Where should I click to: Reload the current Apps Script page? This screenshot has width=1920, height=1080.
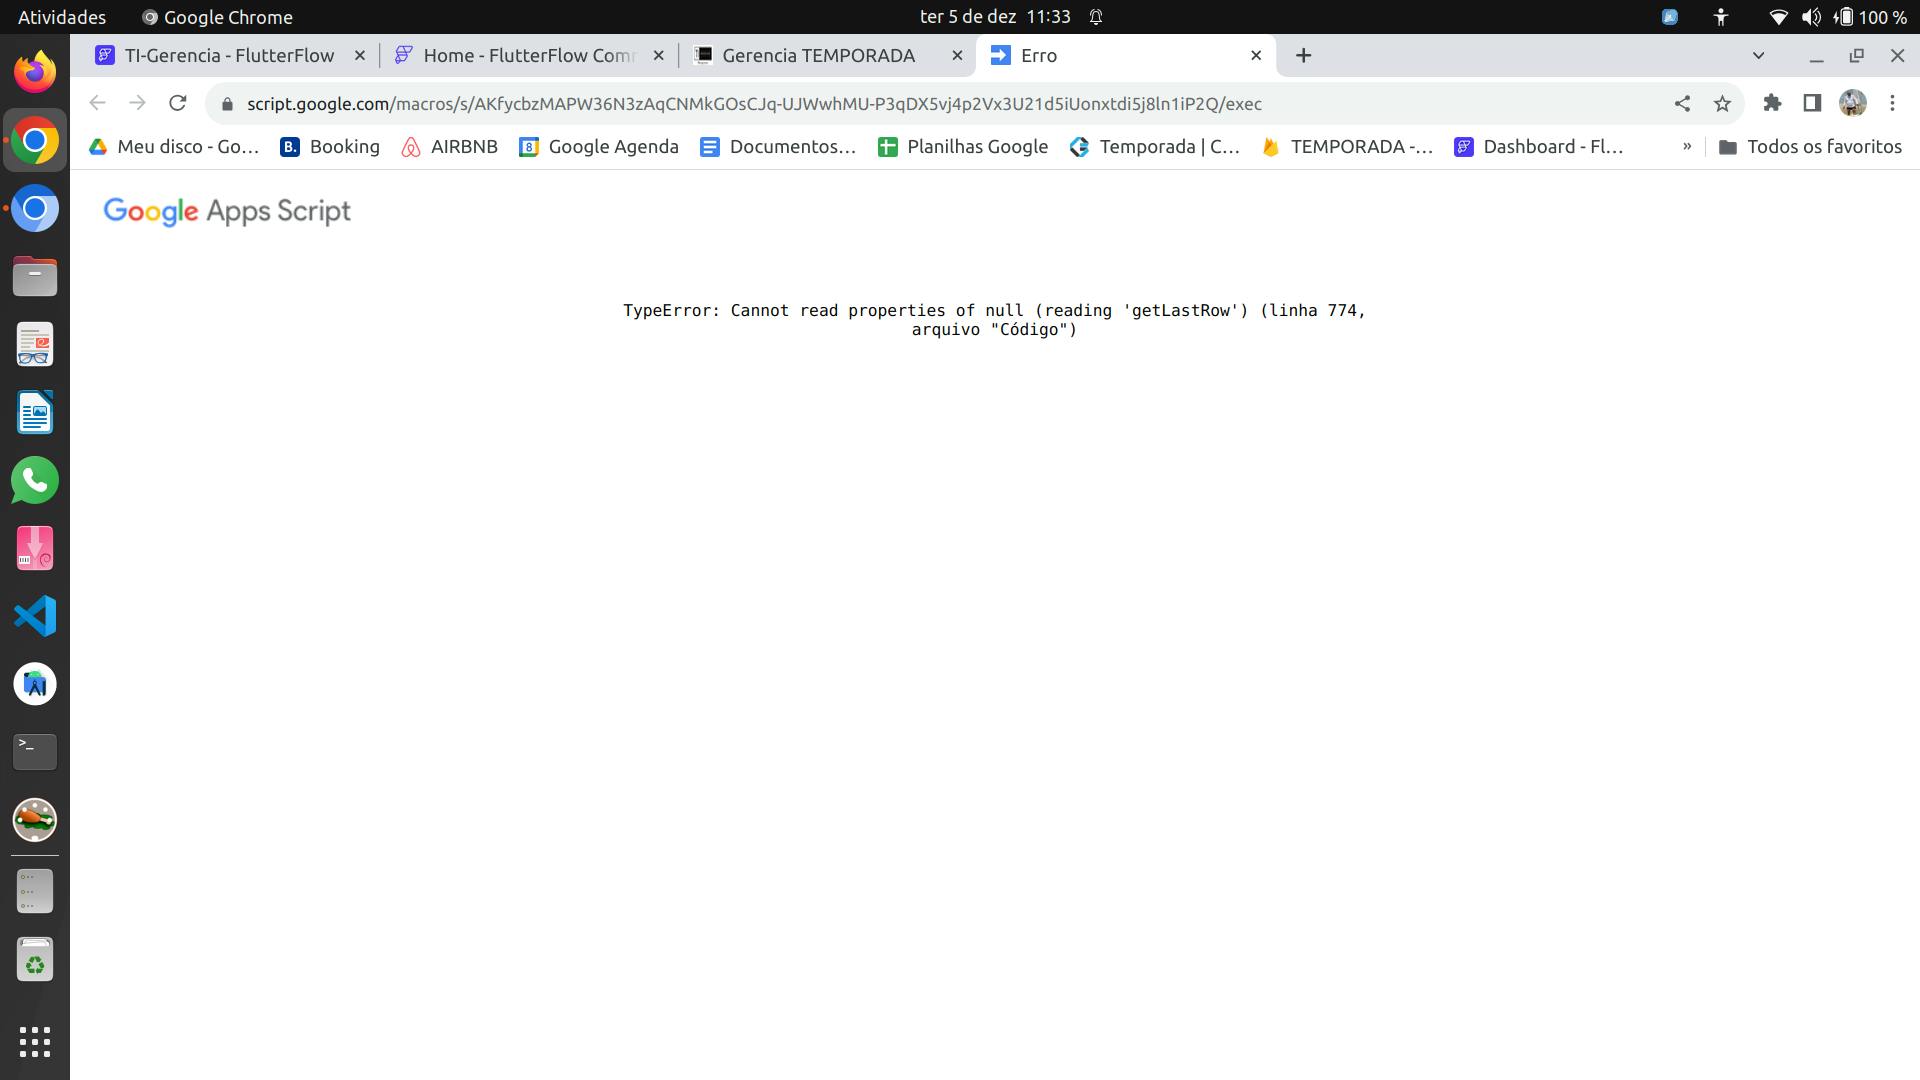click(x=178, y=103)
